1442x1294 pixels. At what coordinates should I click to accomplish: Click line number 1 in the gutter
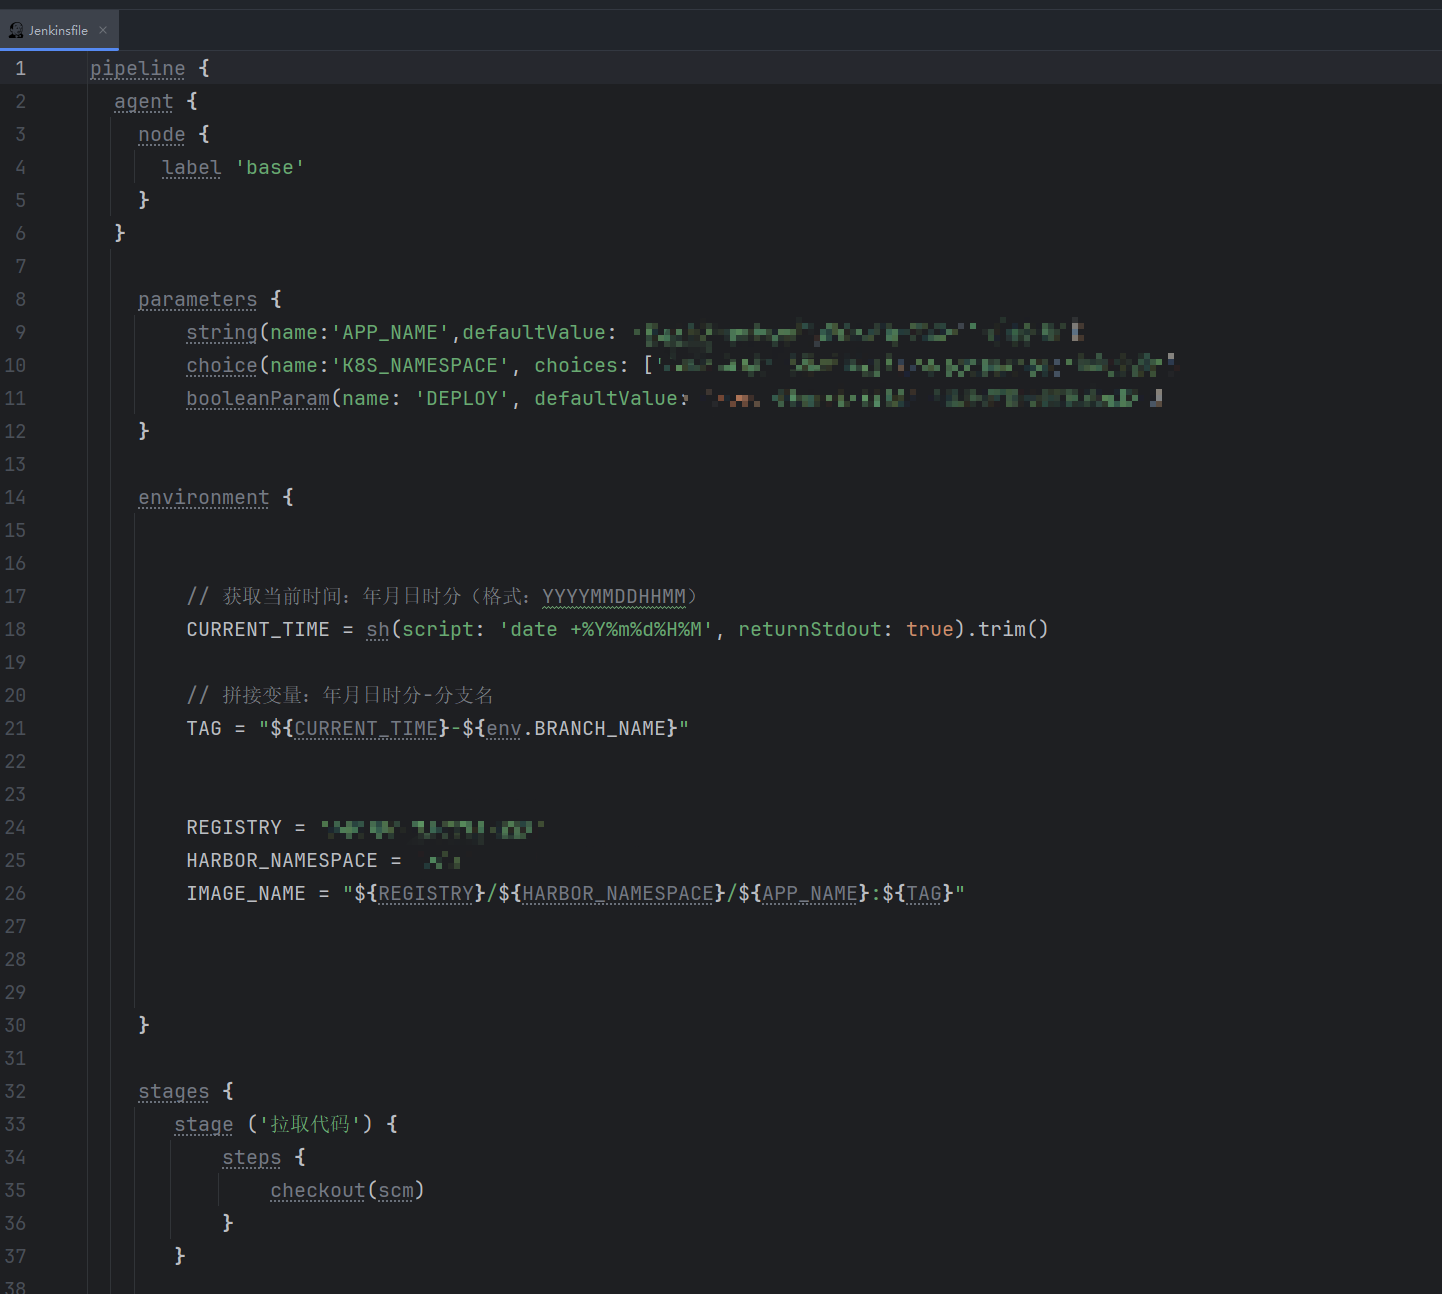tap(20, 68)
